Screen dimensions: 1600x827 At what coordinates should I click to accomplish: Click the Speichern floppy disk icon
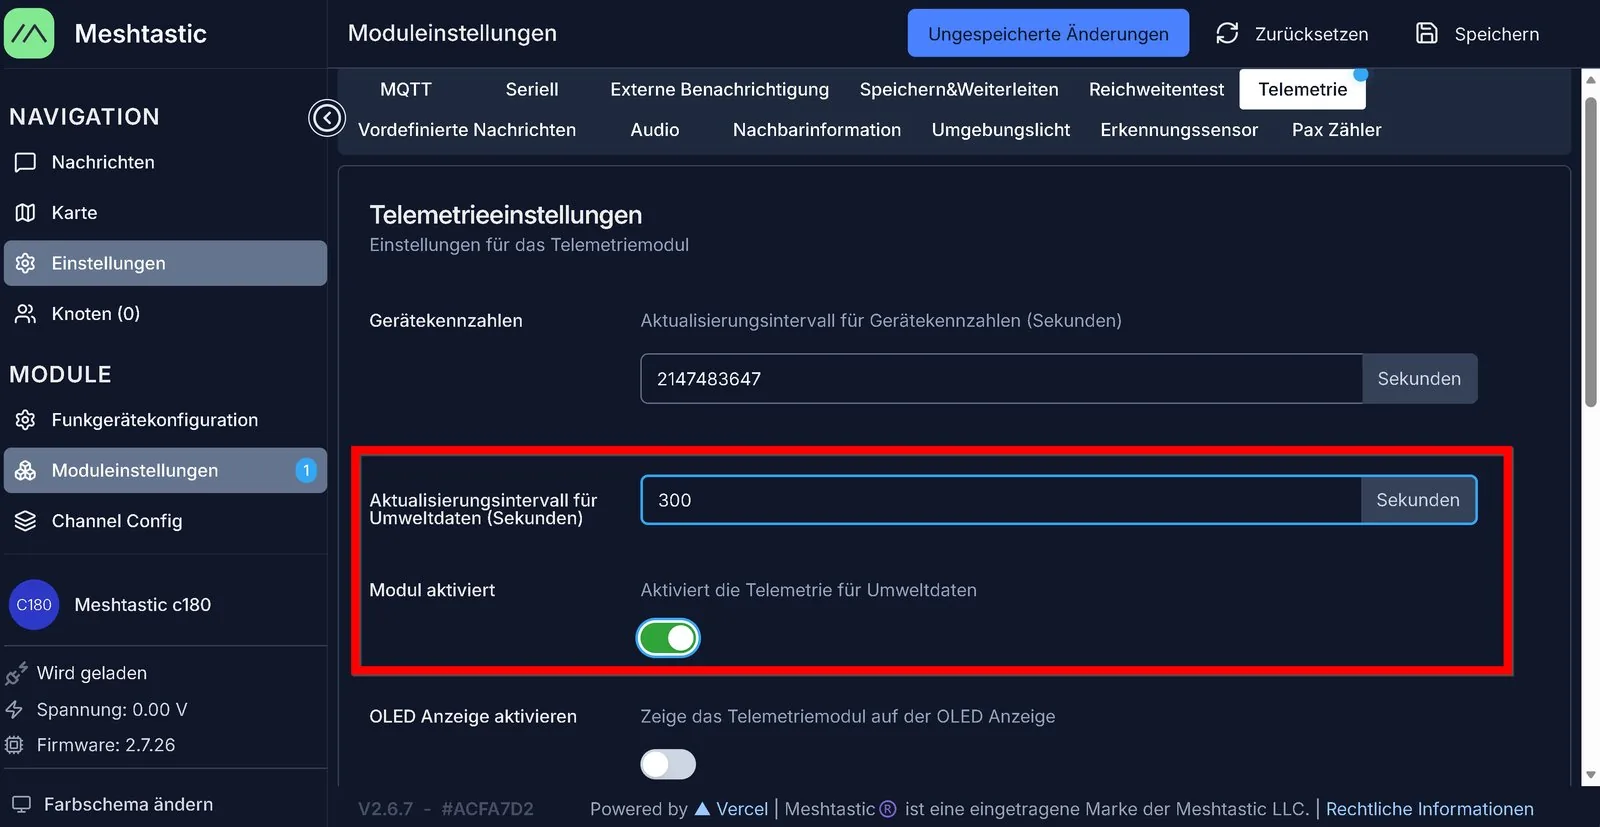pyautogui.click(x=1427, y=33)
